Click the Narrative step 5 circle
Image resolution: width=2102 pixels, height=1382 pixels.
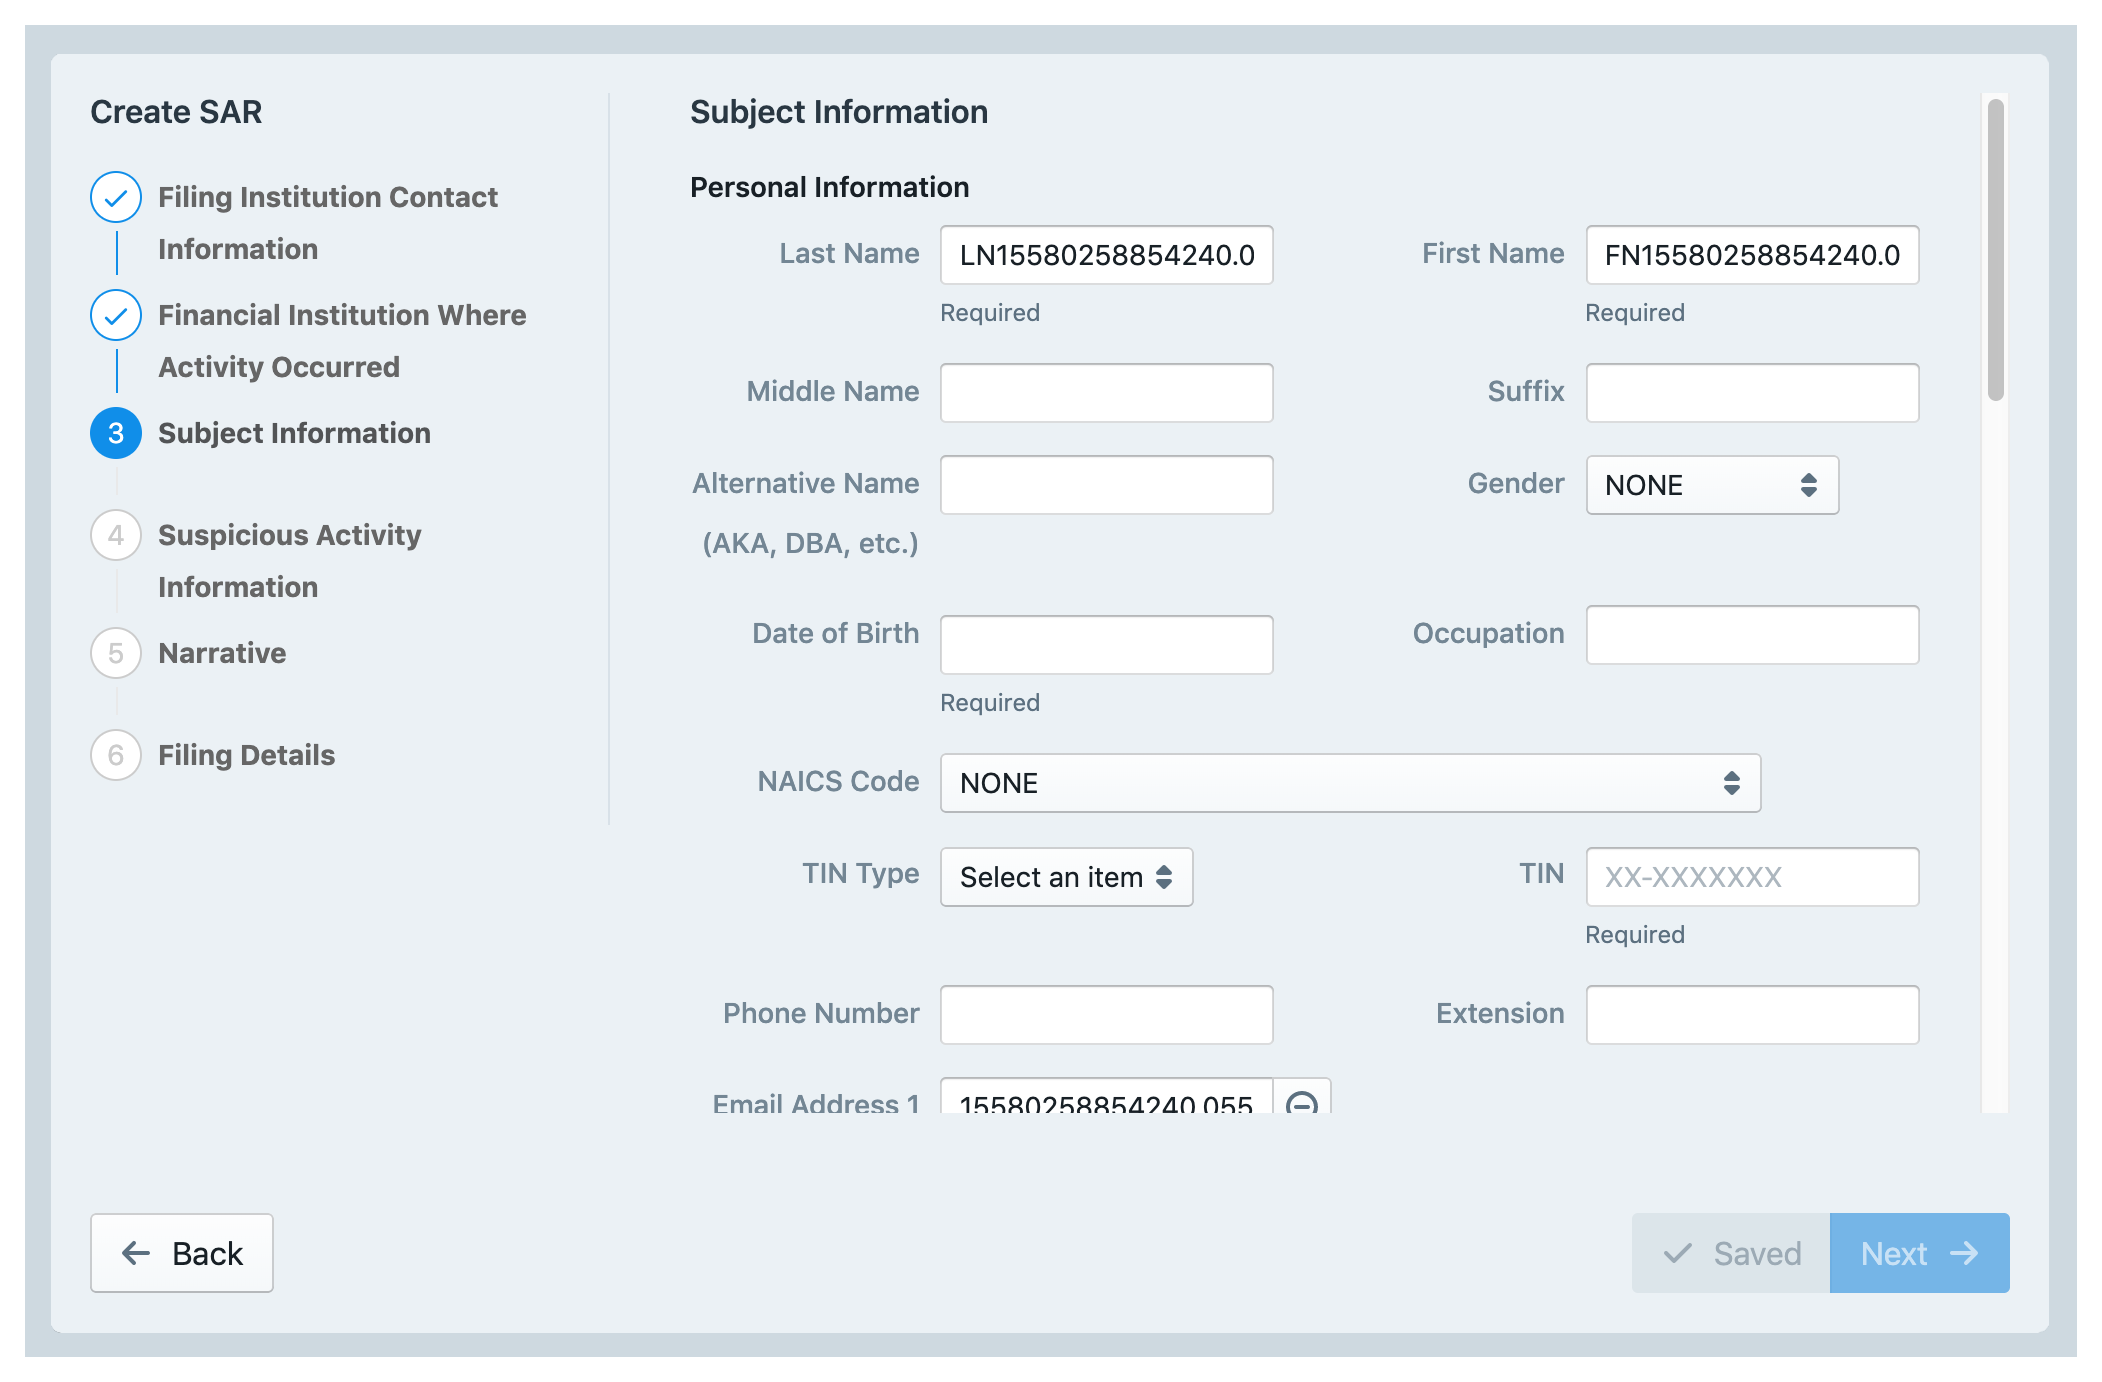[x=116, y=653]
